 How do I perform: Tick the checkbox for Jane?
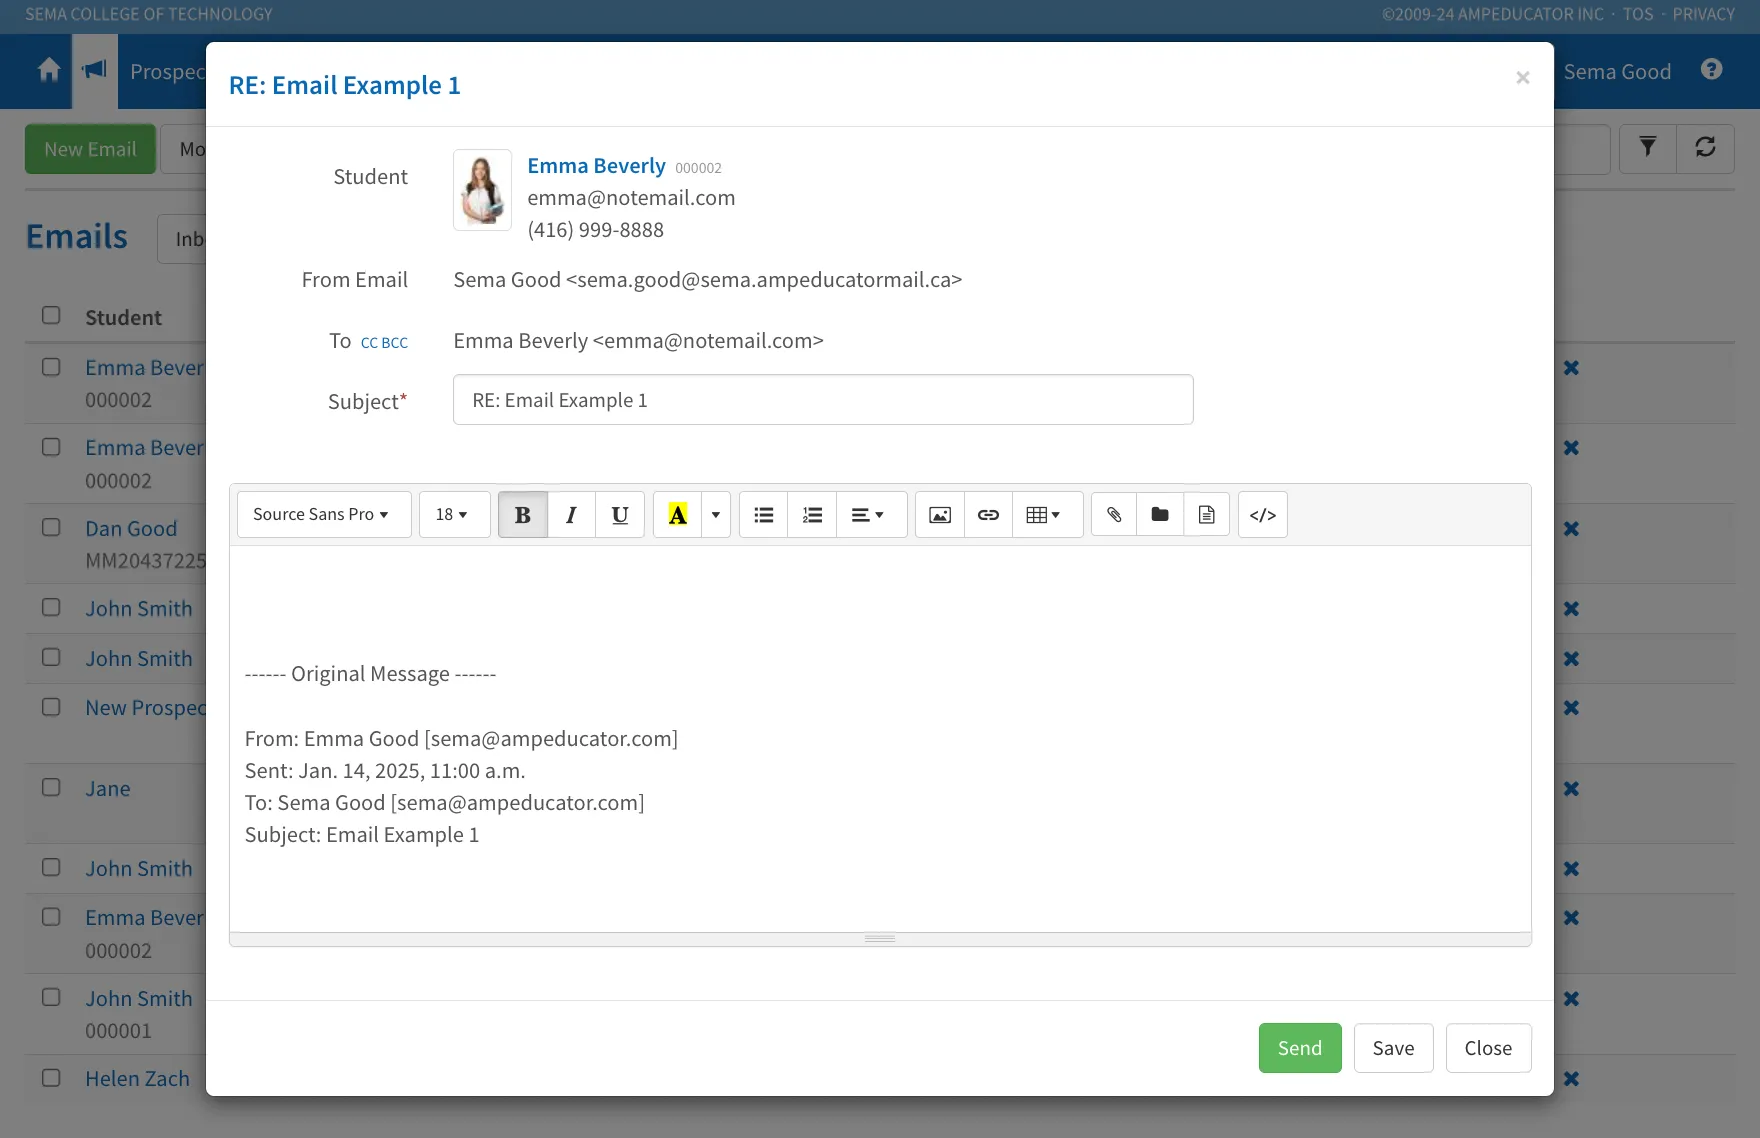point(51,787)
